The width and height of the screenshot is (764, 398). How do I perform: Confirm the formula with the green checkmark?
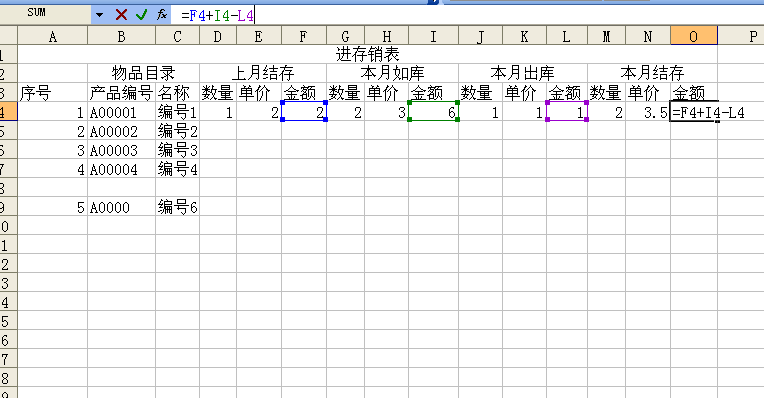[142, 15]
